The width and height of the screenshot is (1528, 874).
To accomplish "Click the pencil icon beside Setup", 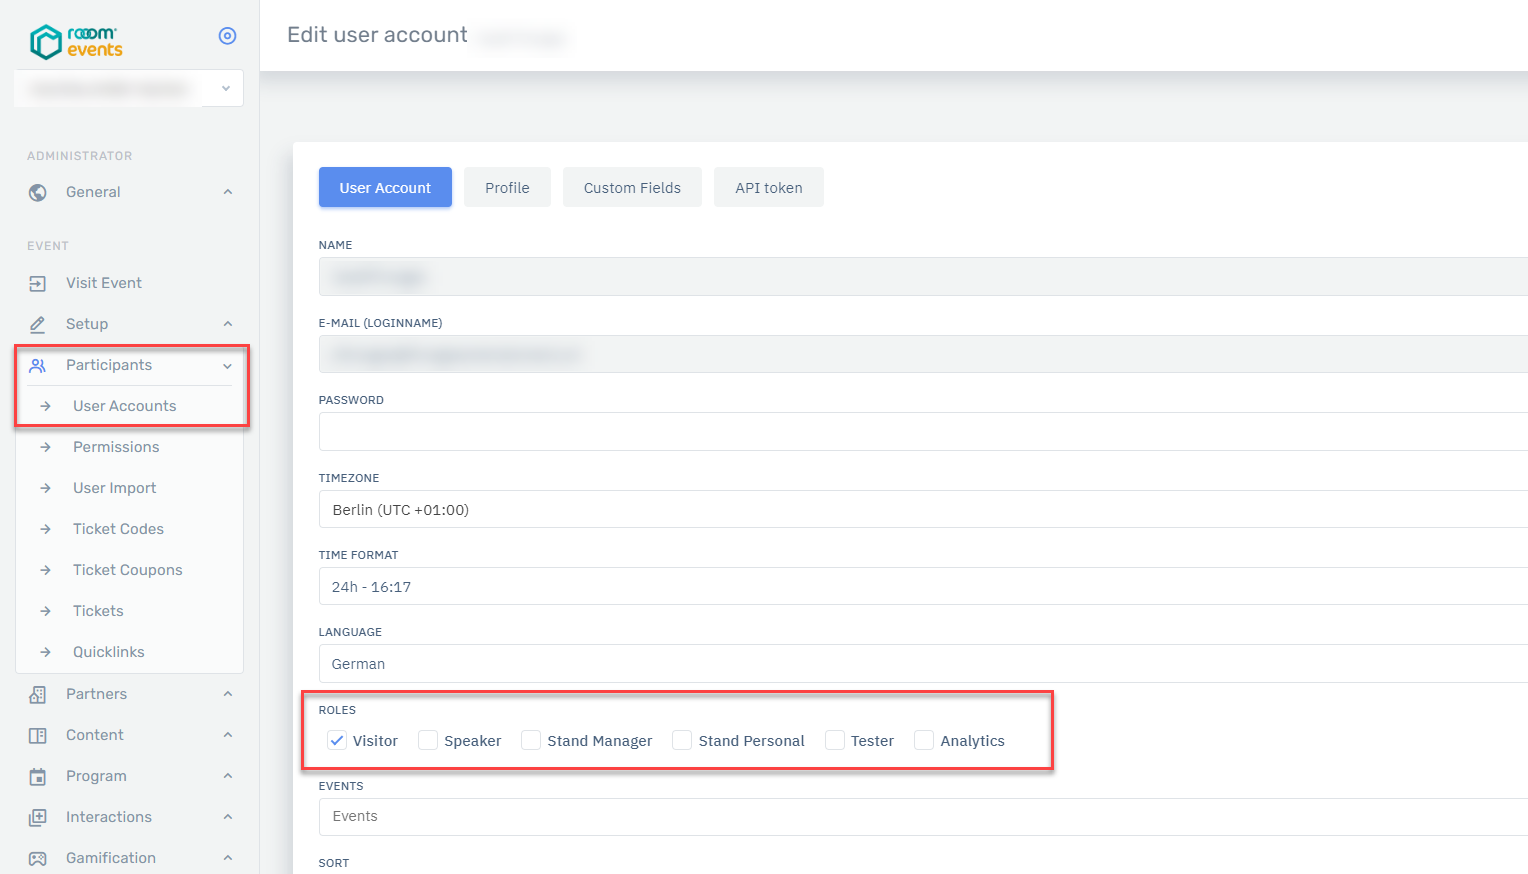I will click(x=38, y=324).
